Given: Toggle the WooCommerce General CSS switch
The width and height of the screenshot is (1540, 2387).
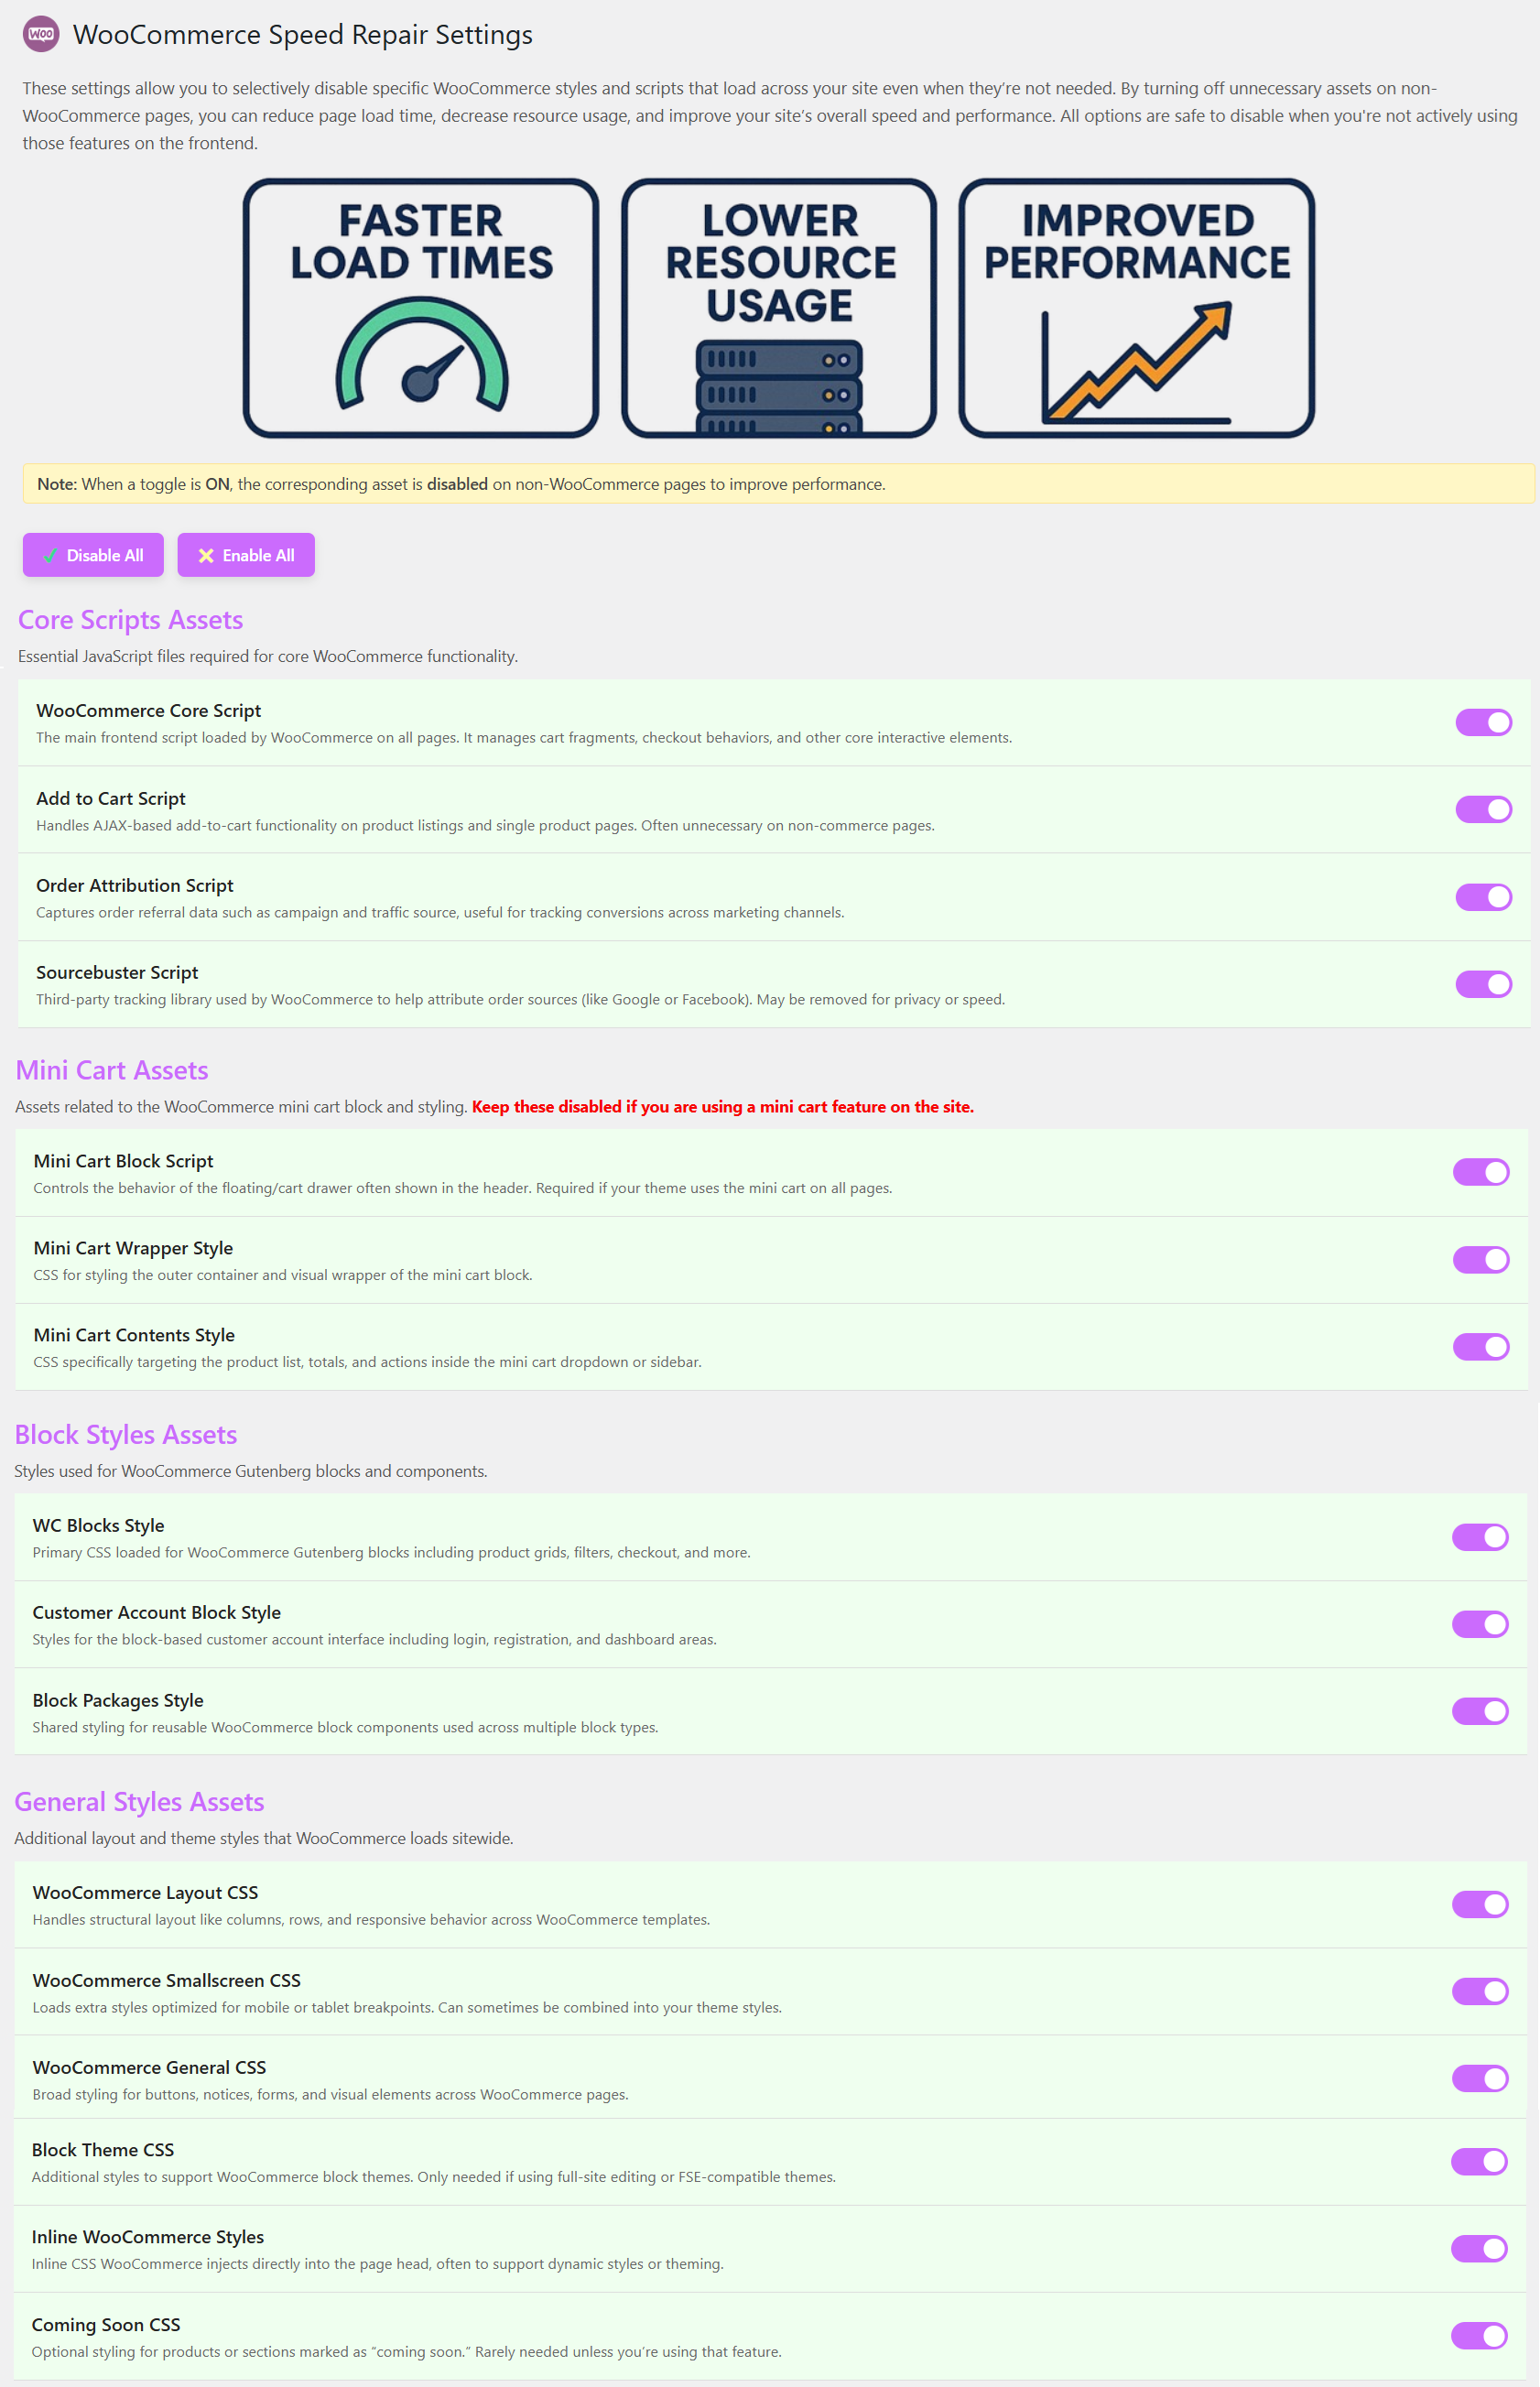Looking at the screenshot, I should click(1480, 2079).
